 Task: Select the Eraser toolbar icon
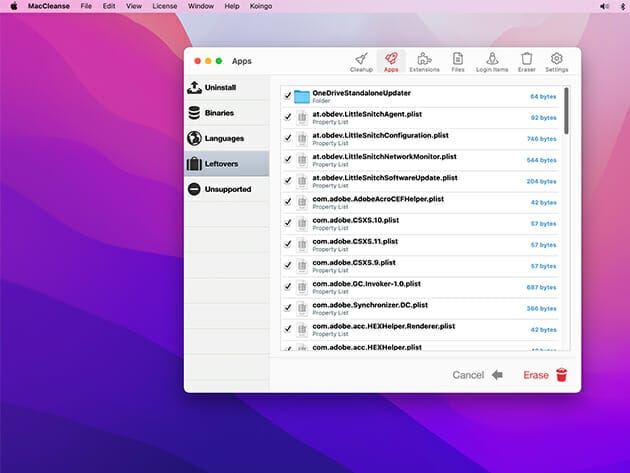point(526,62)
